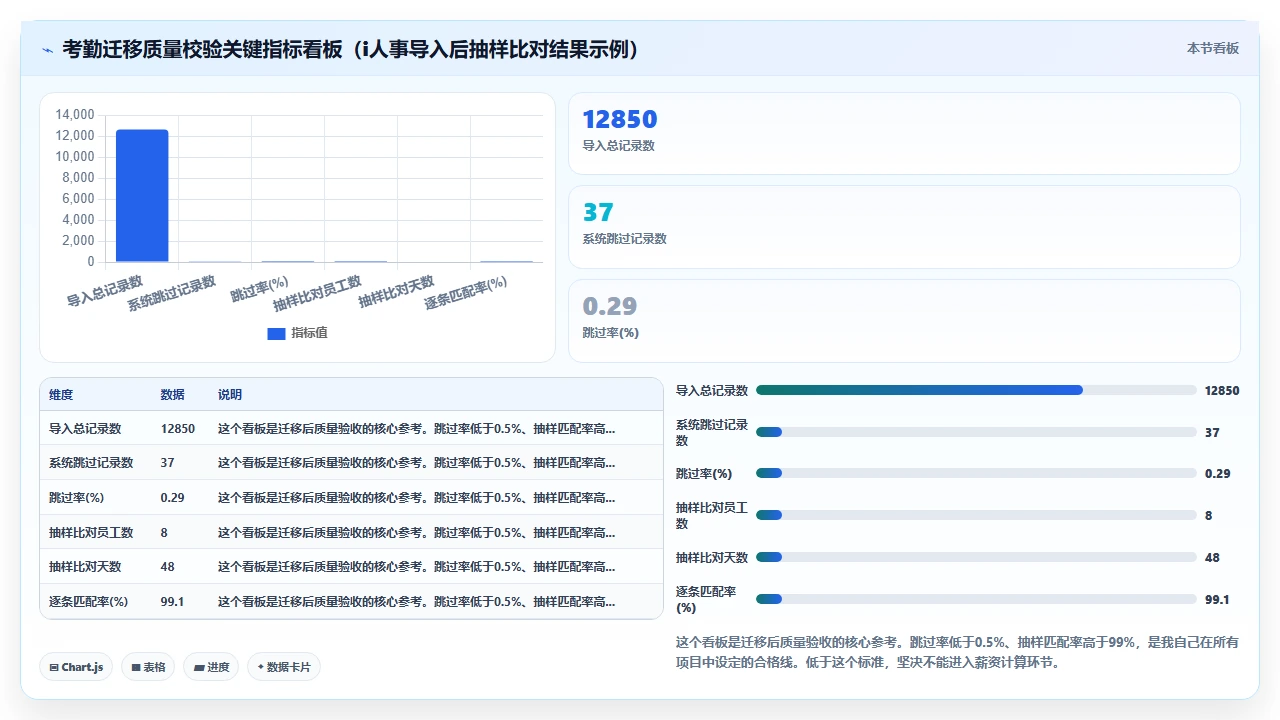
Task: Click the 0.29 value in table
Action: coord(172,497)
